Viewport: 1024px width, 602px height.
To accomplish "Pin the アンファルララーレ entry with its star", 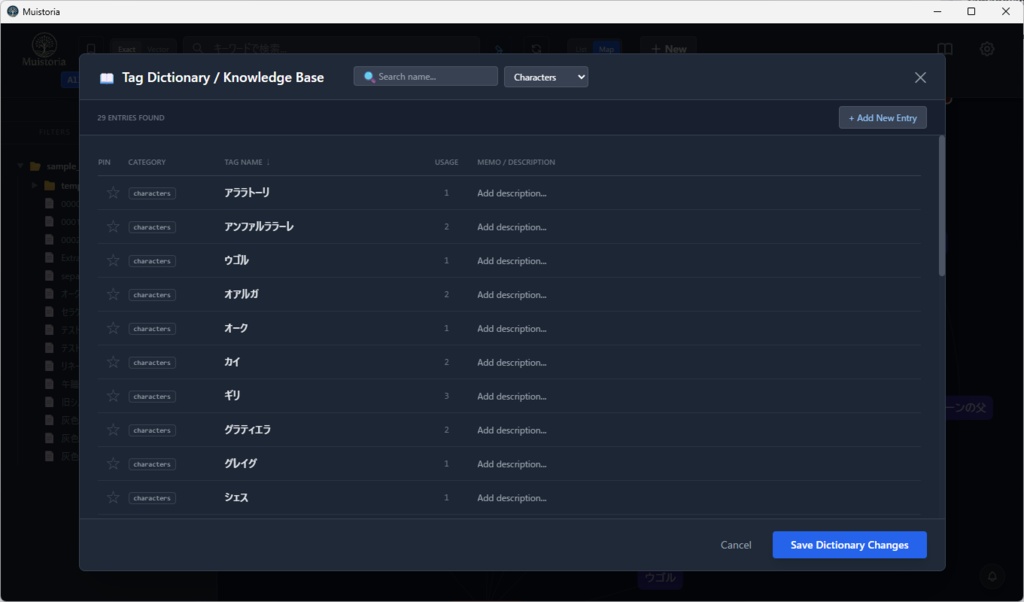I will click(x=113, y=227).
